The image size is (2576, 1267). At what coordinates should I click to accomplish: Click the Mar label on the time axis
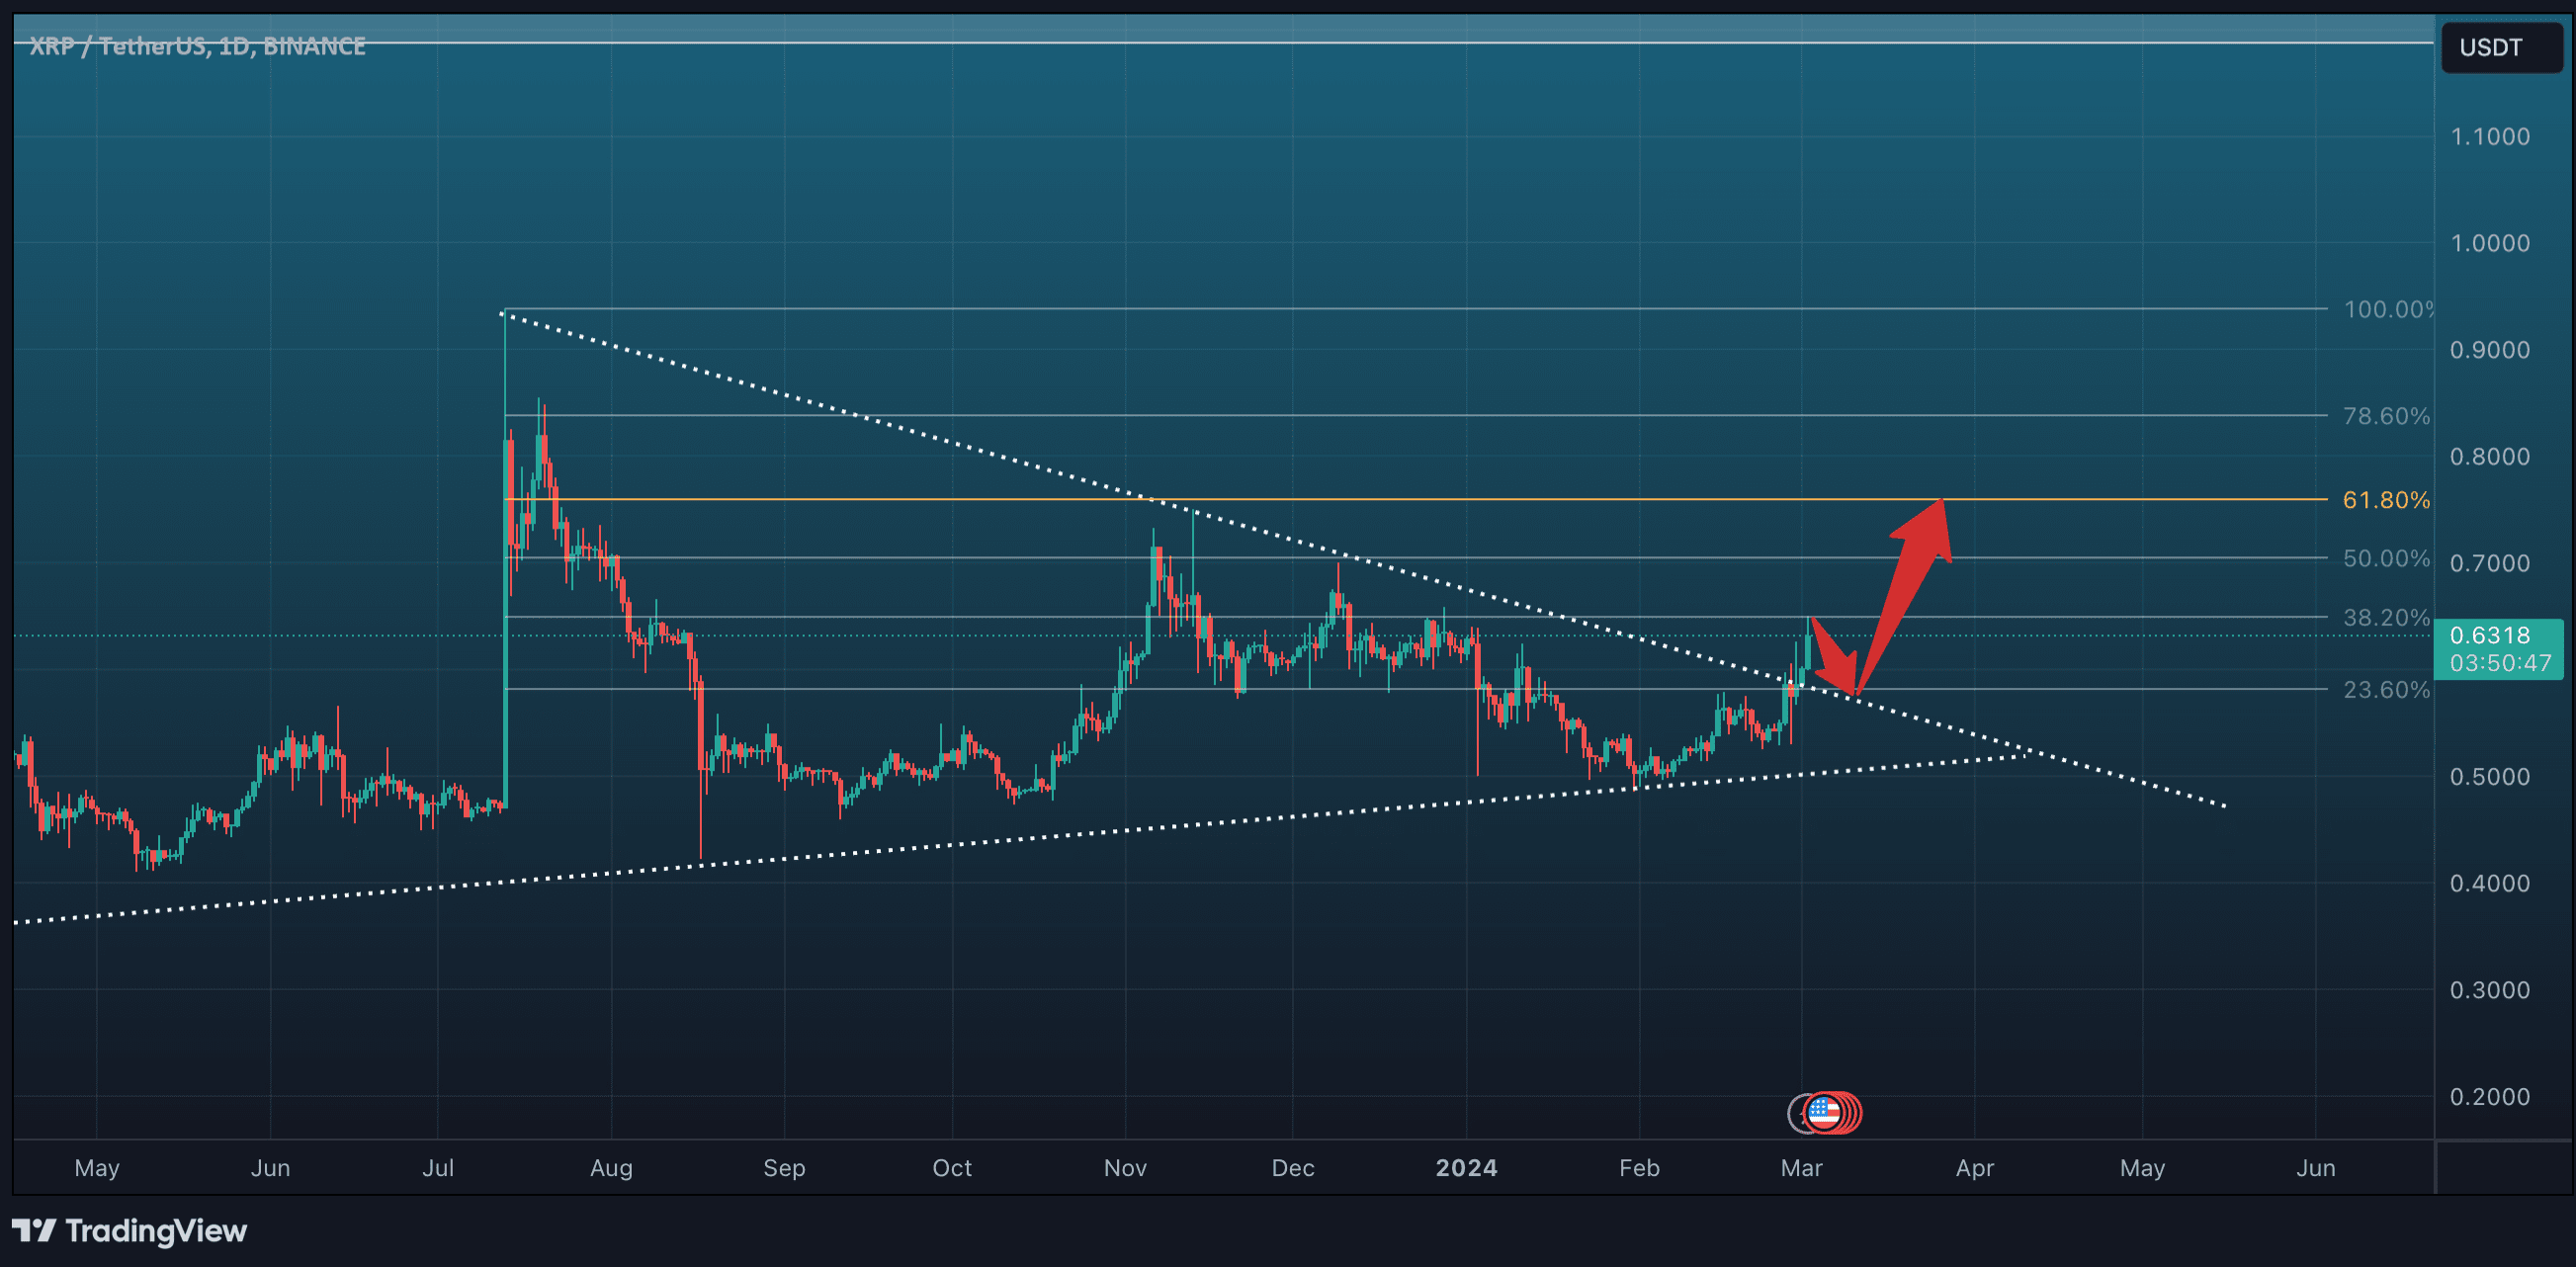click(x=1803, y=1168)
